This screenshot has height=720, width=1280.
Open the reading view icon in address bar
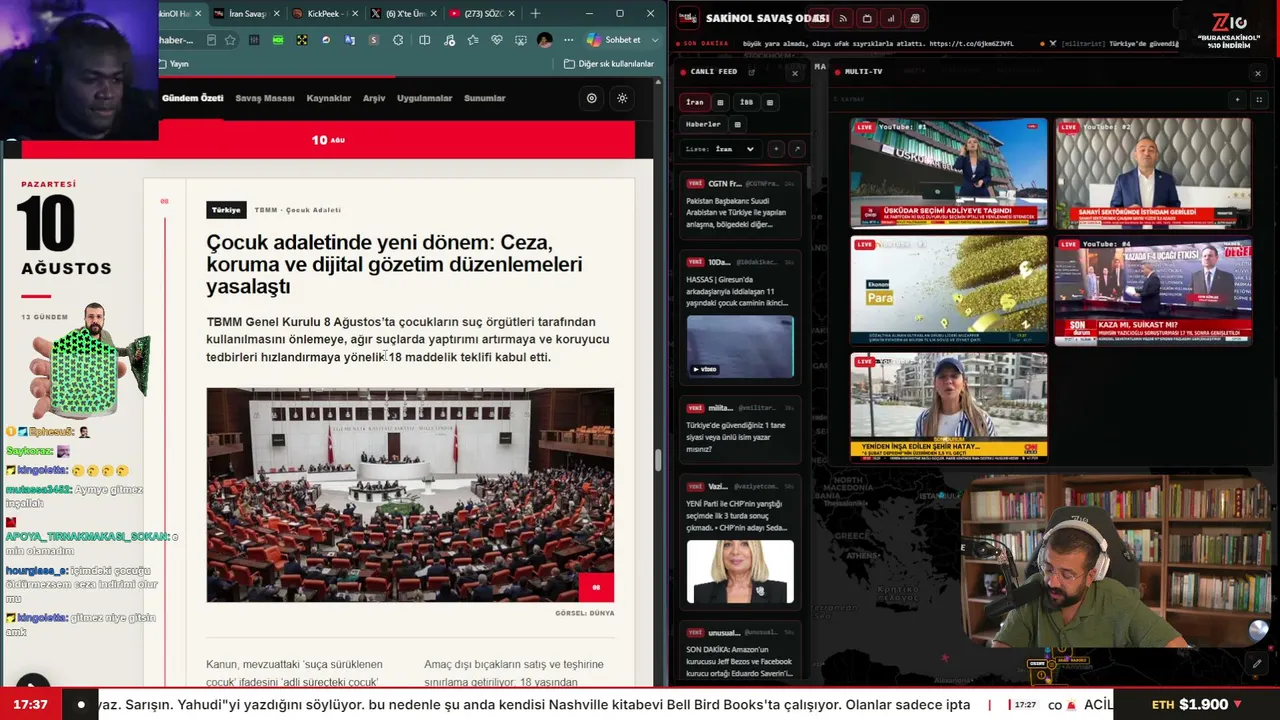tap(211, 40)
